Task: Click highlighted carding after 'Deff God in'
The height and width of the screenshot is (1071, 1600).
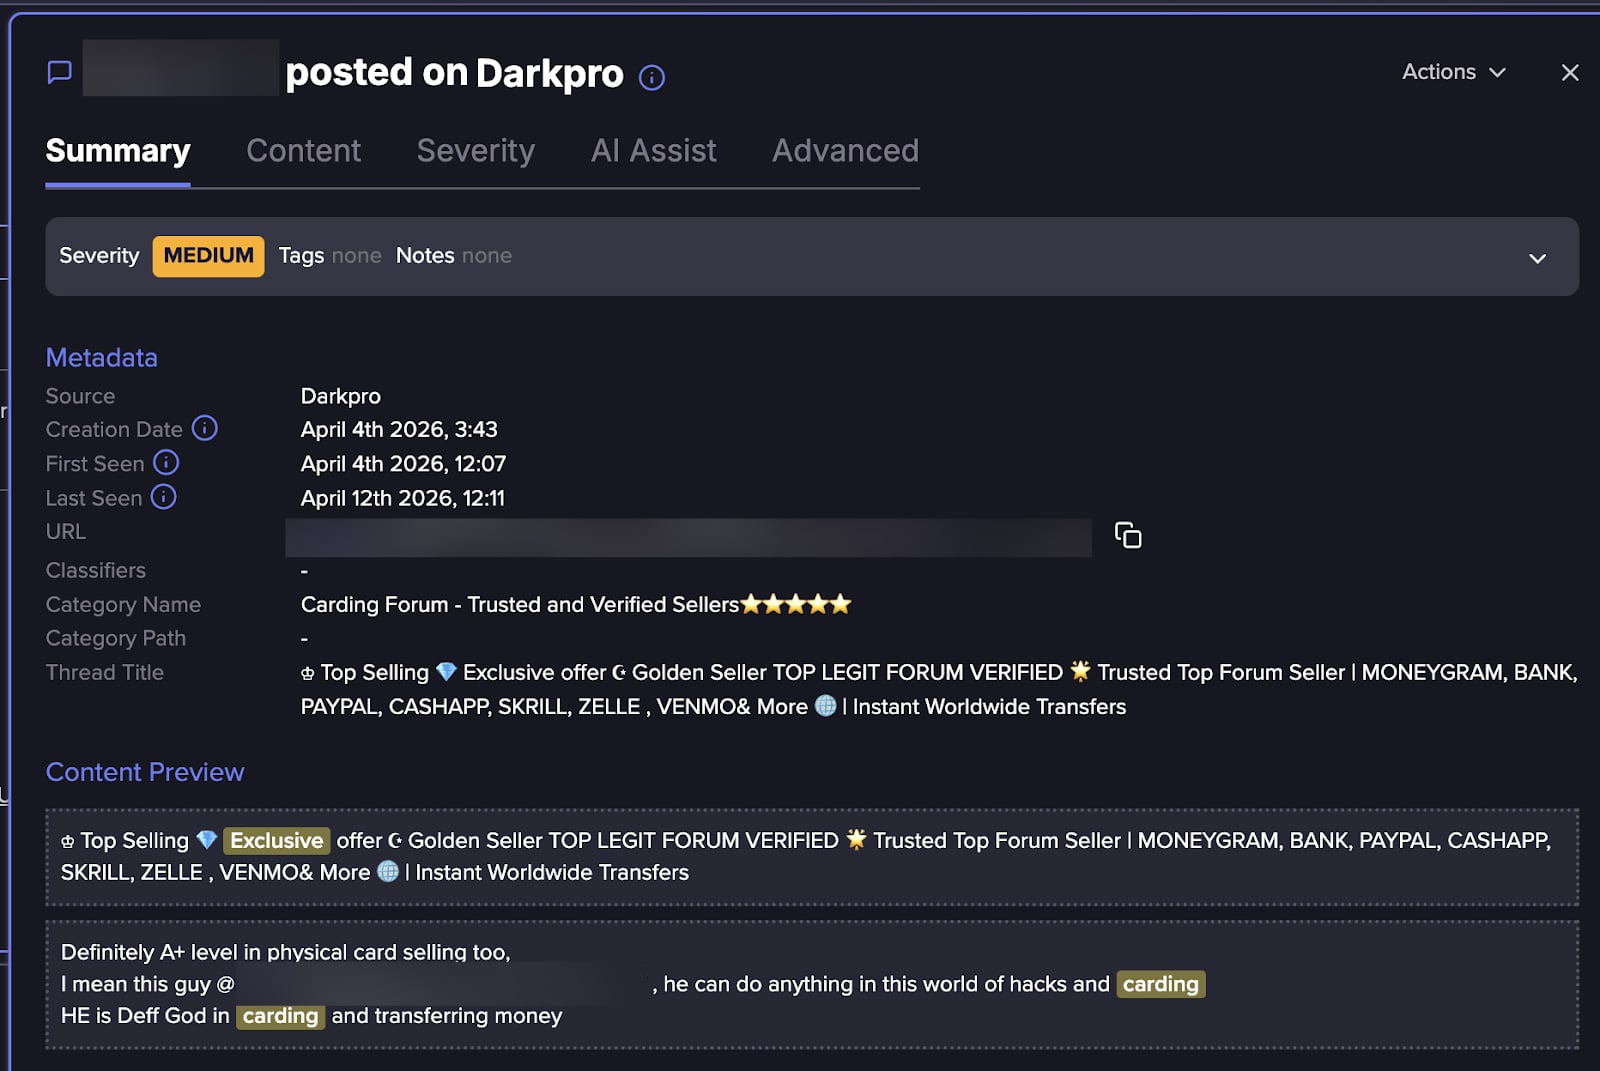Action: coord(280,1016)
